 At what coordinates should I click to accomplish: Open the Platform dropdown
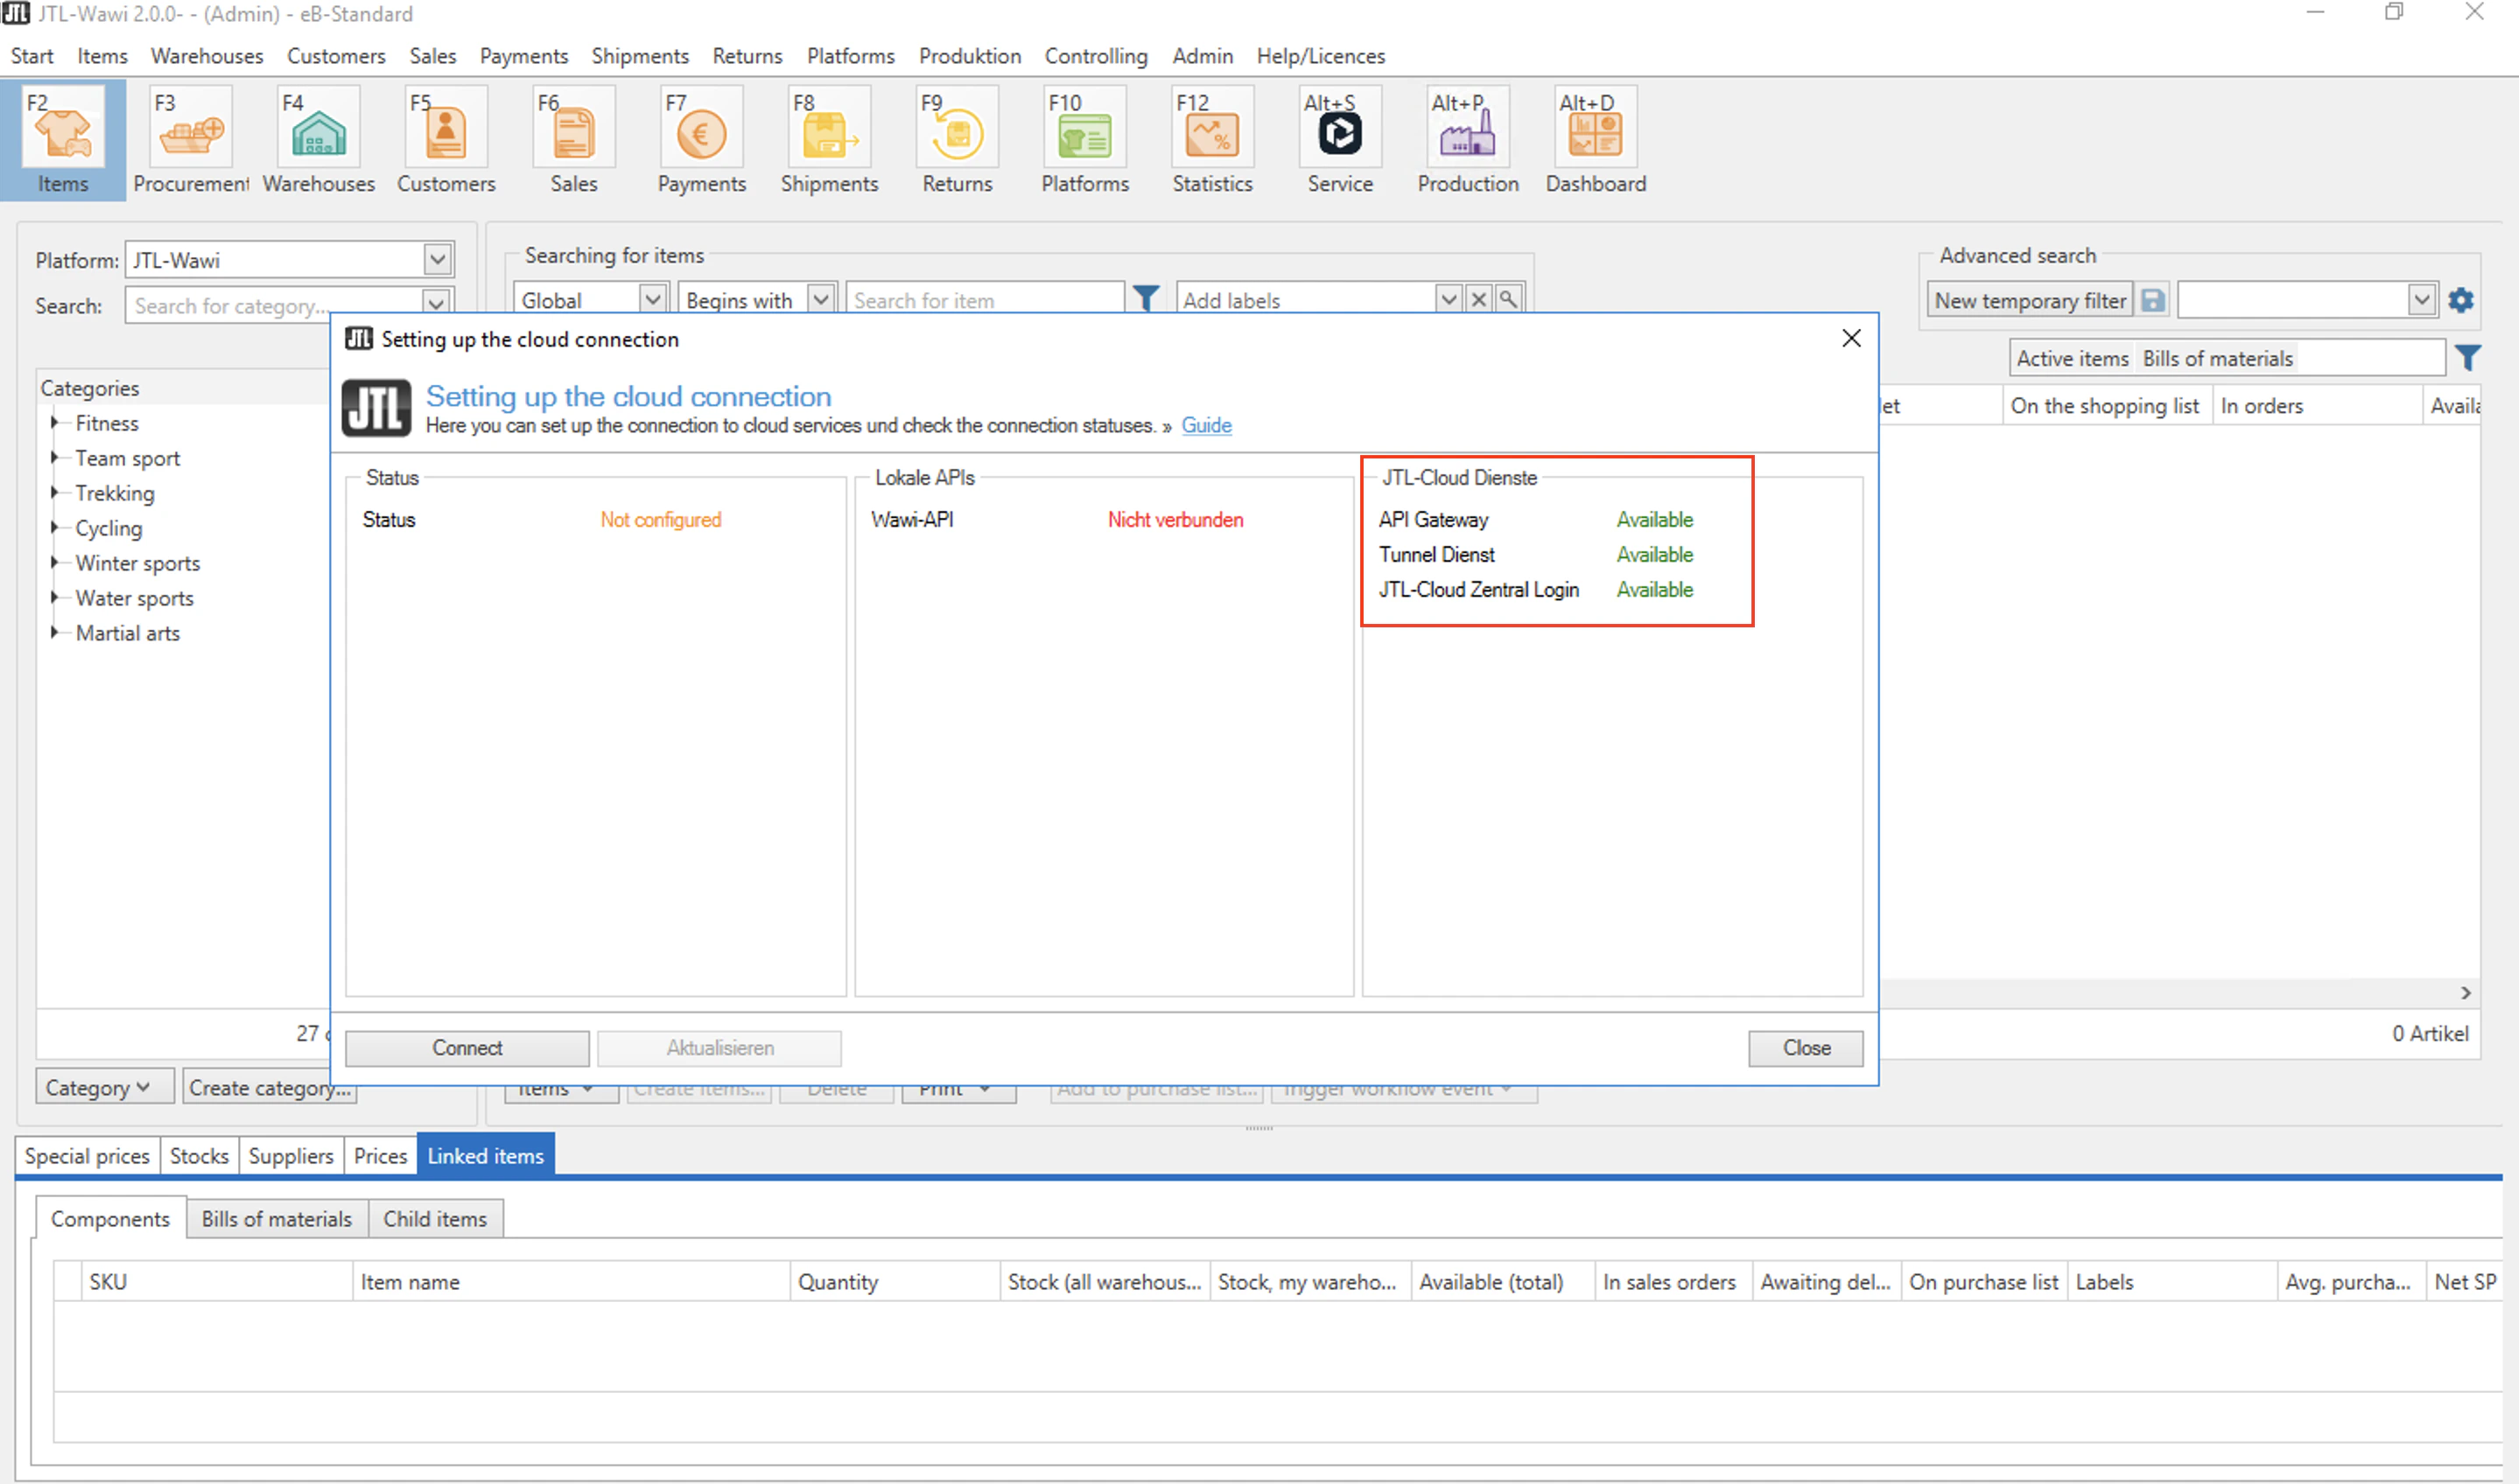tap(437, 259)
